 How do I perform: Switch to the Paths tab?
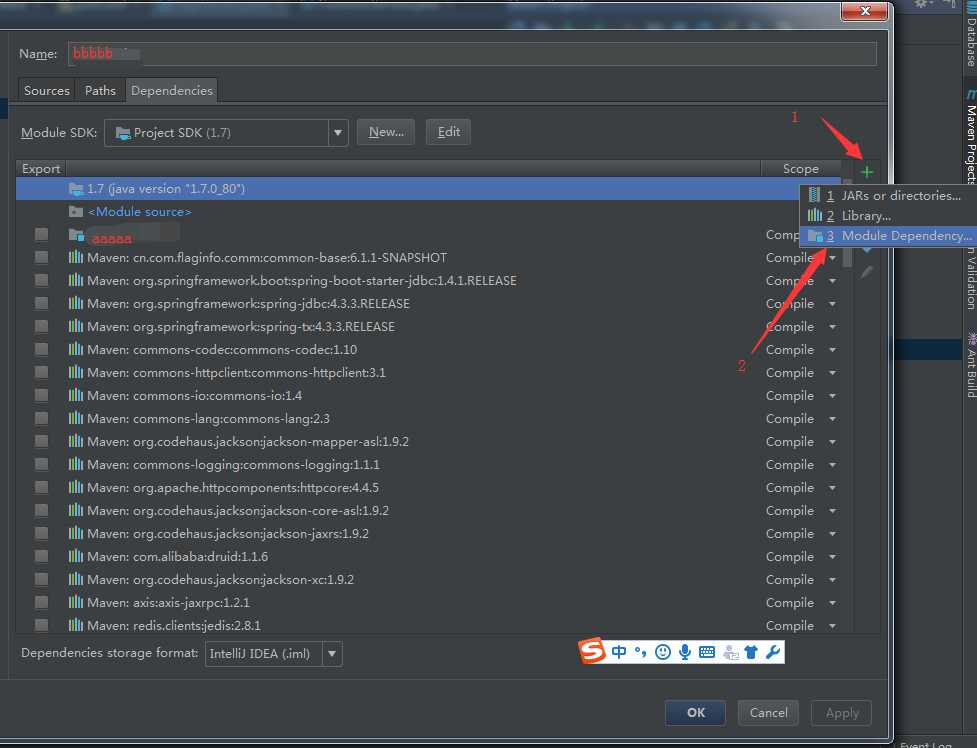tap(100, 90)
